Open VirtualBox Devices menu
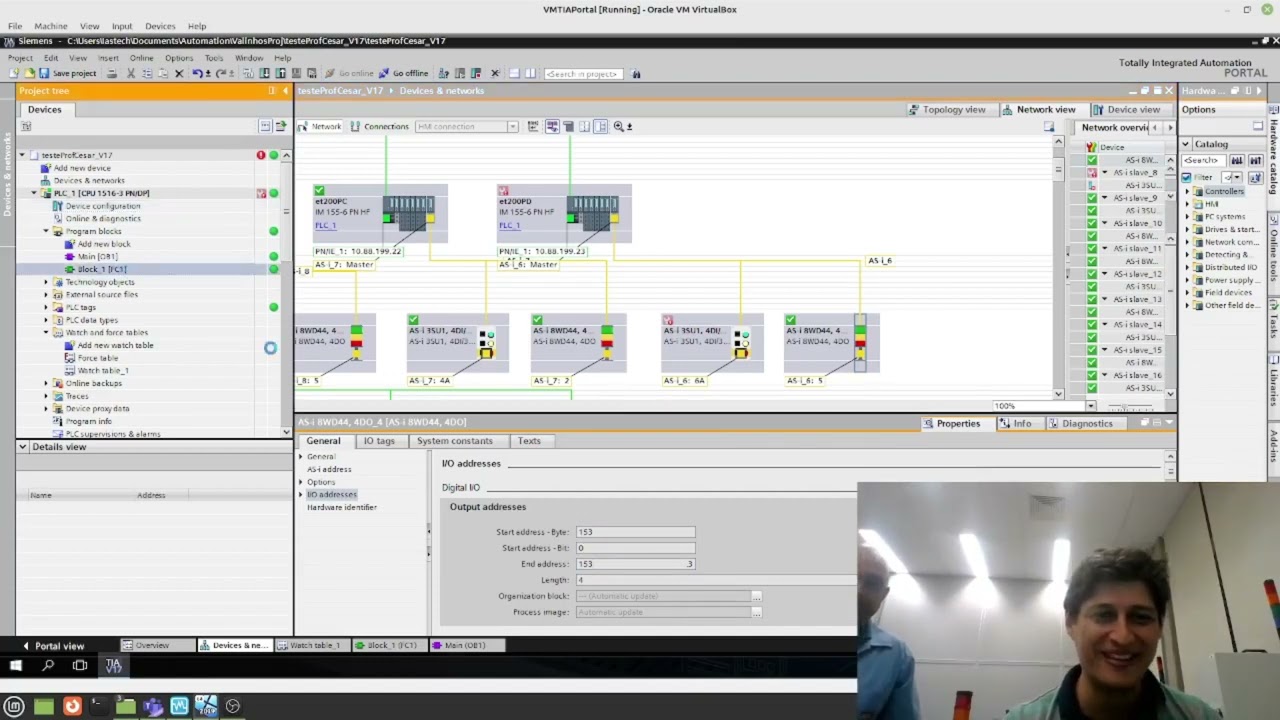Image resolution: width=1280 pixels, height=720 pixels. 159,26
